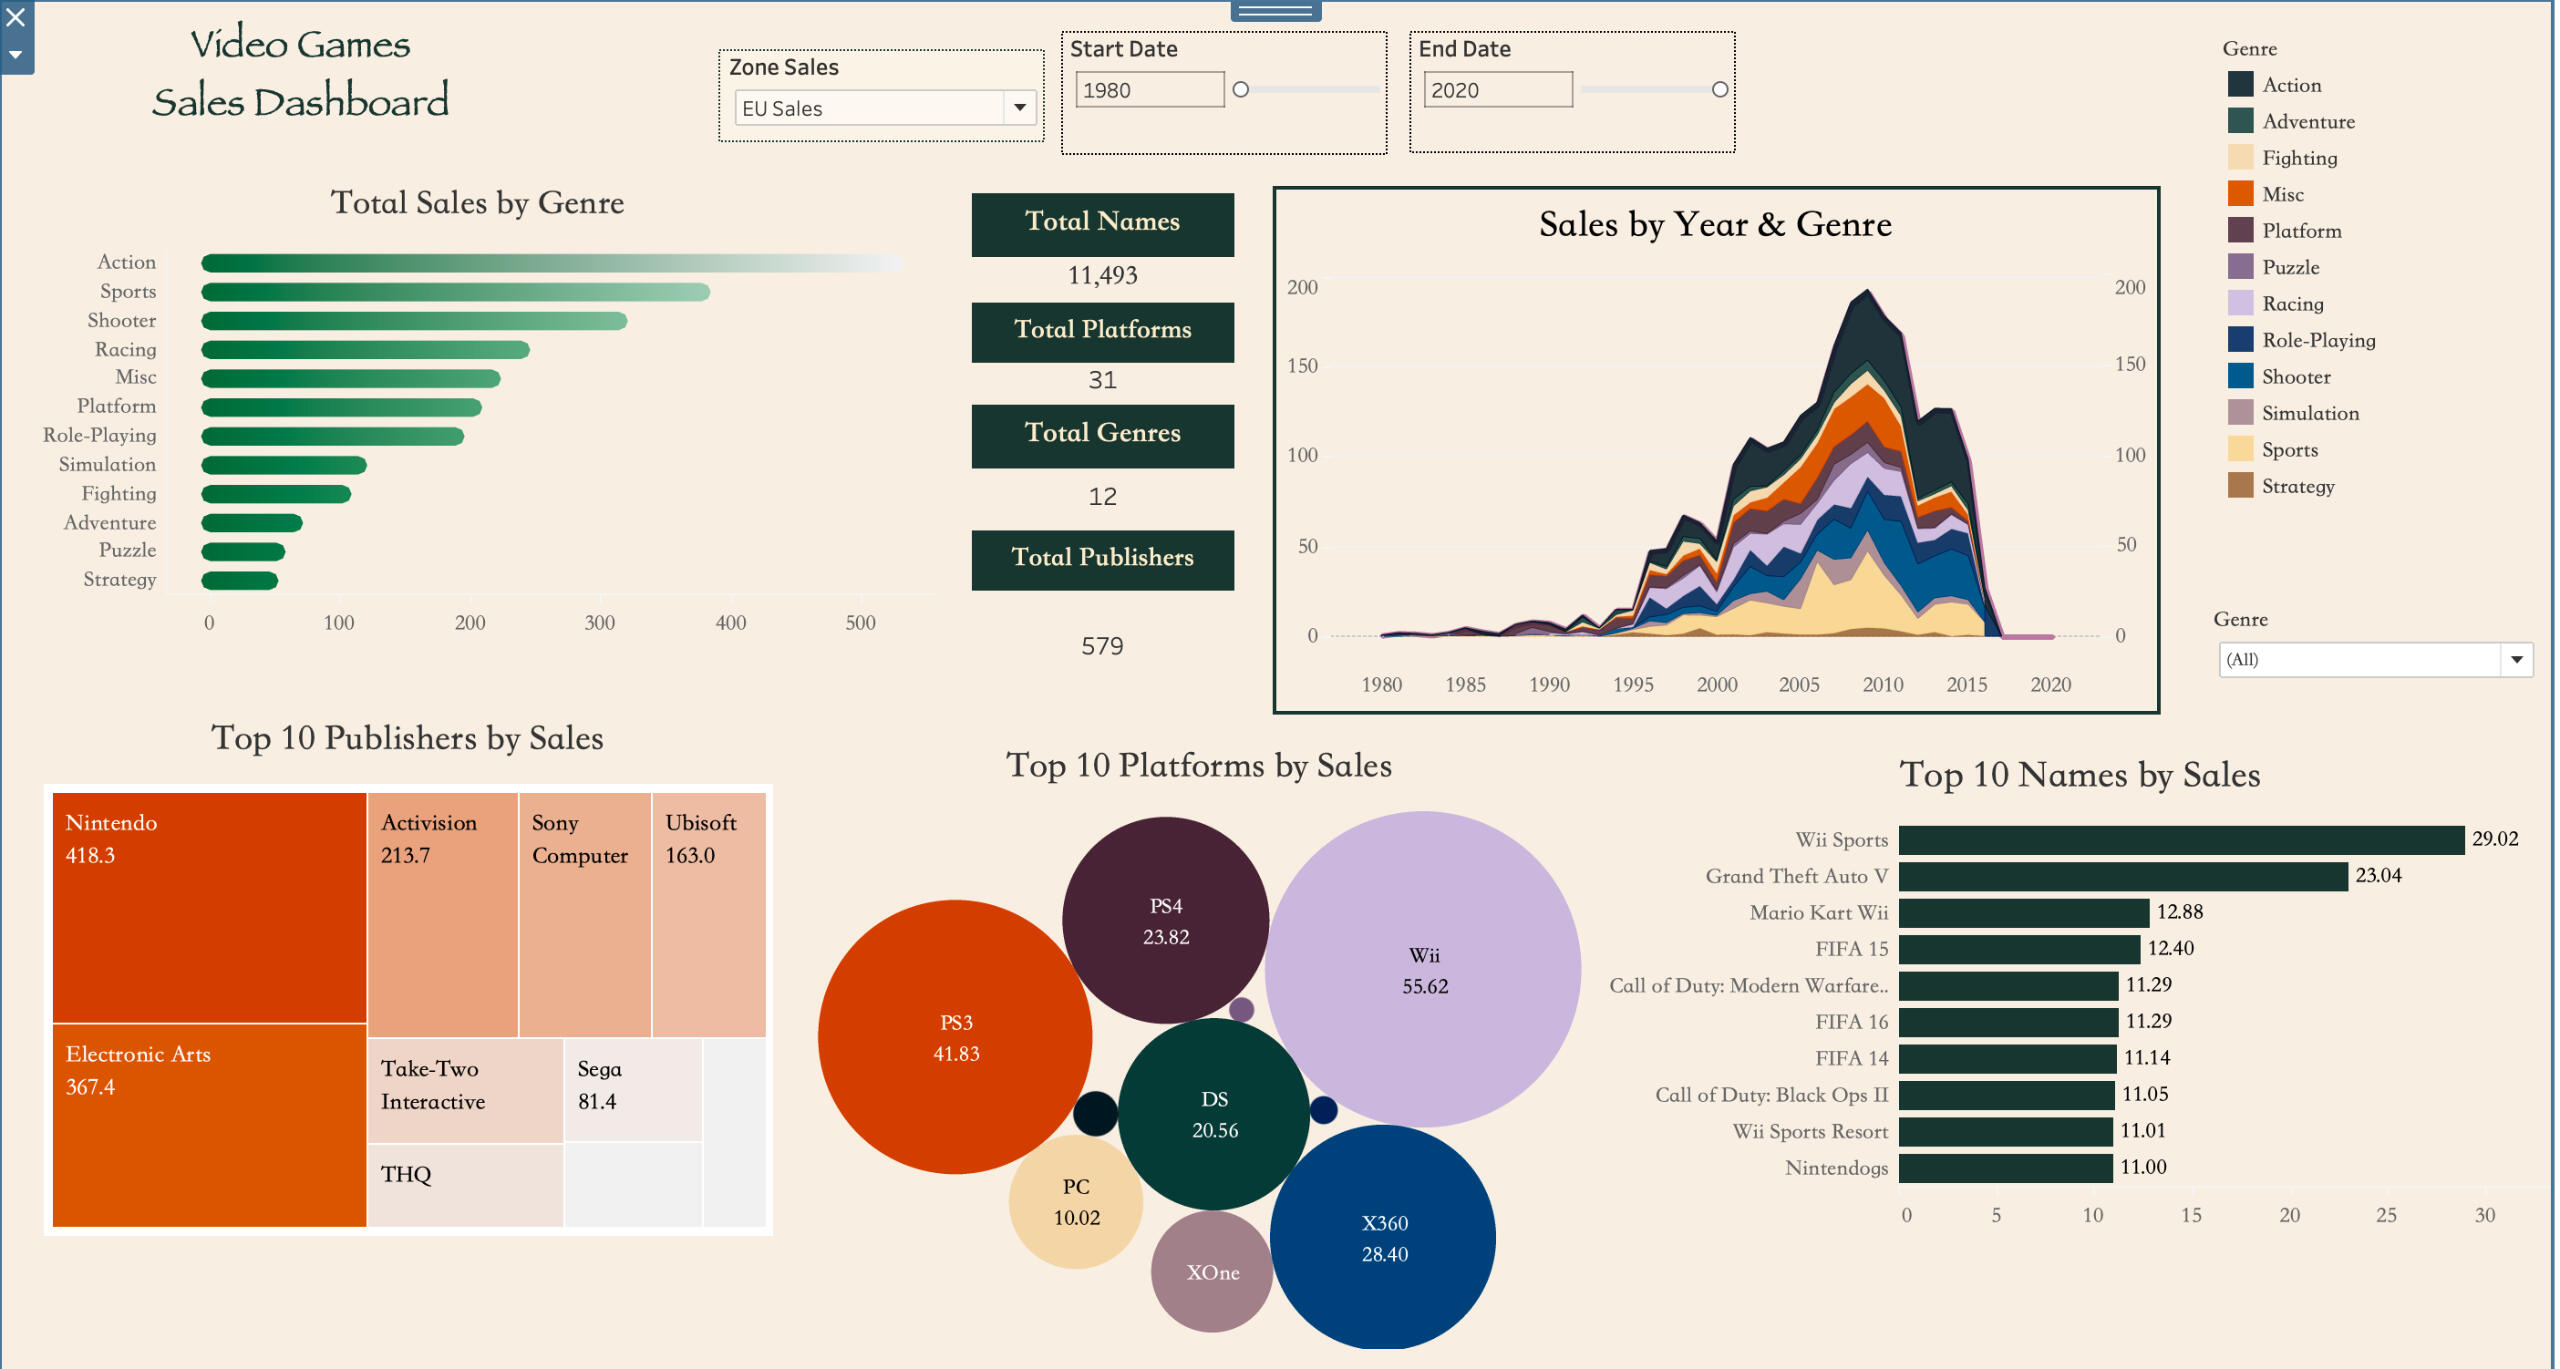Click the End Date year input field
2560x1369 pixels.
coord(1496,90)
